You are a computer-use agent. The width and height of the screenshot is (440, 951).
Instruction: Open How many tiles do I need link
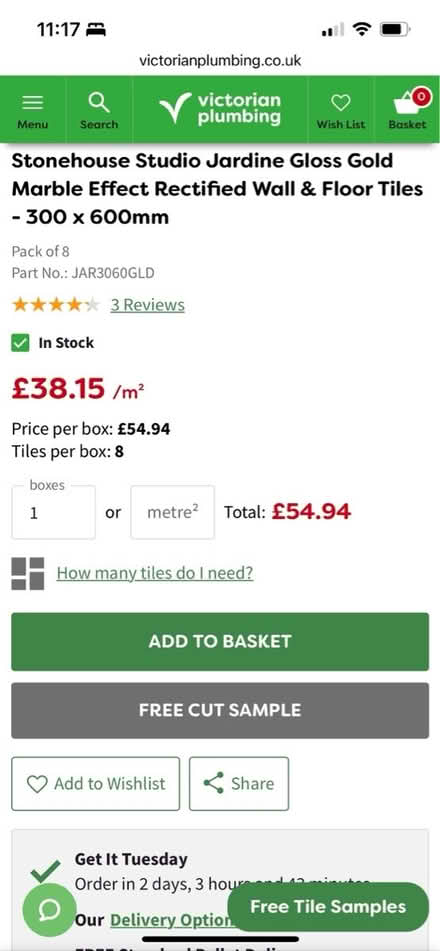155,573
